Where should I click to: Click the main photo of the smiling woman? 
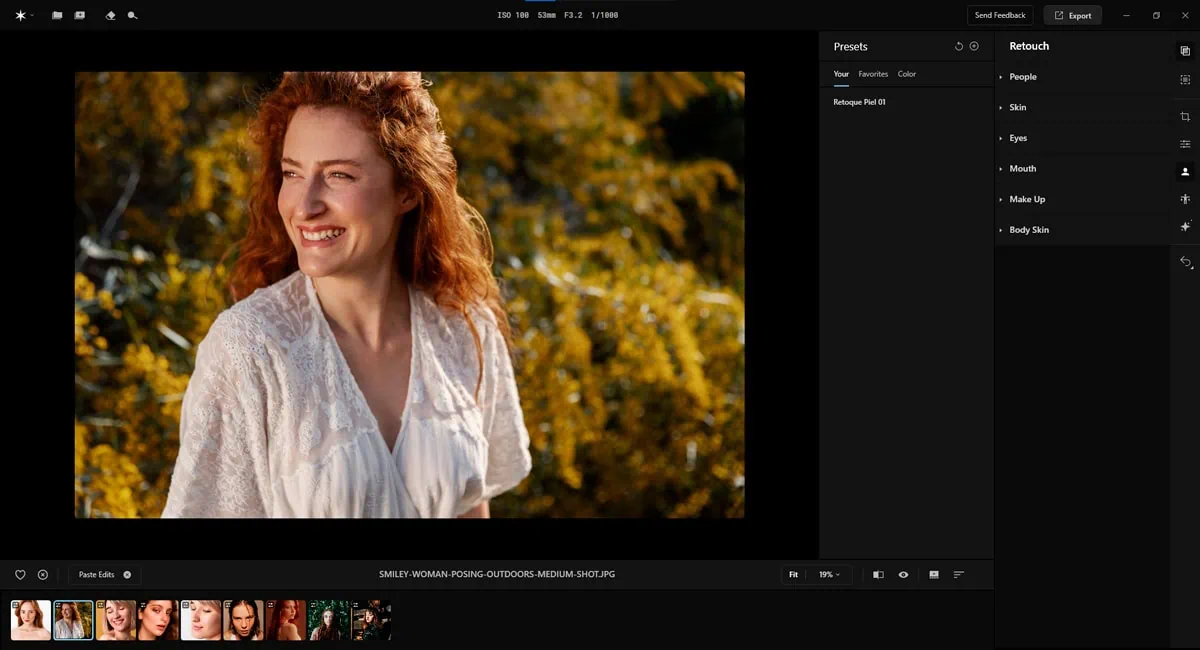point(410,295)
